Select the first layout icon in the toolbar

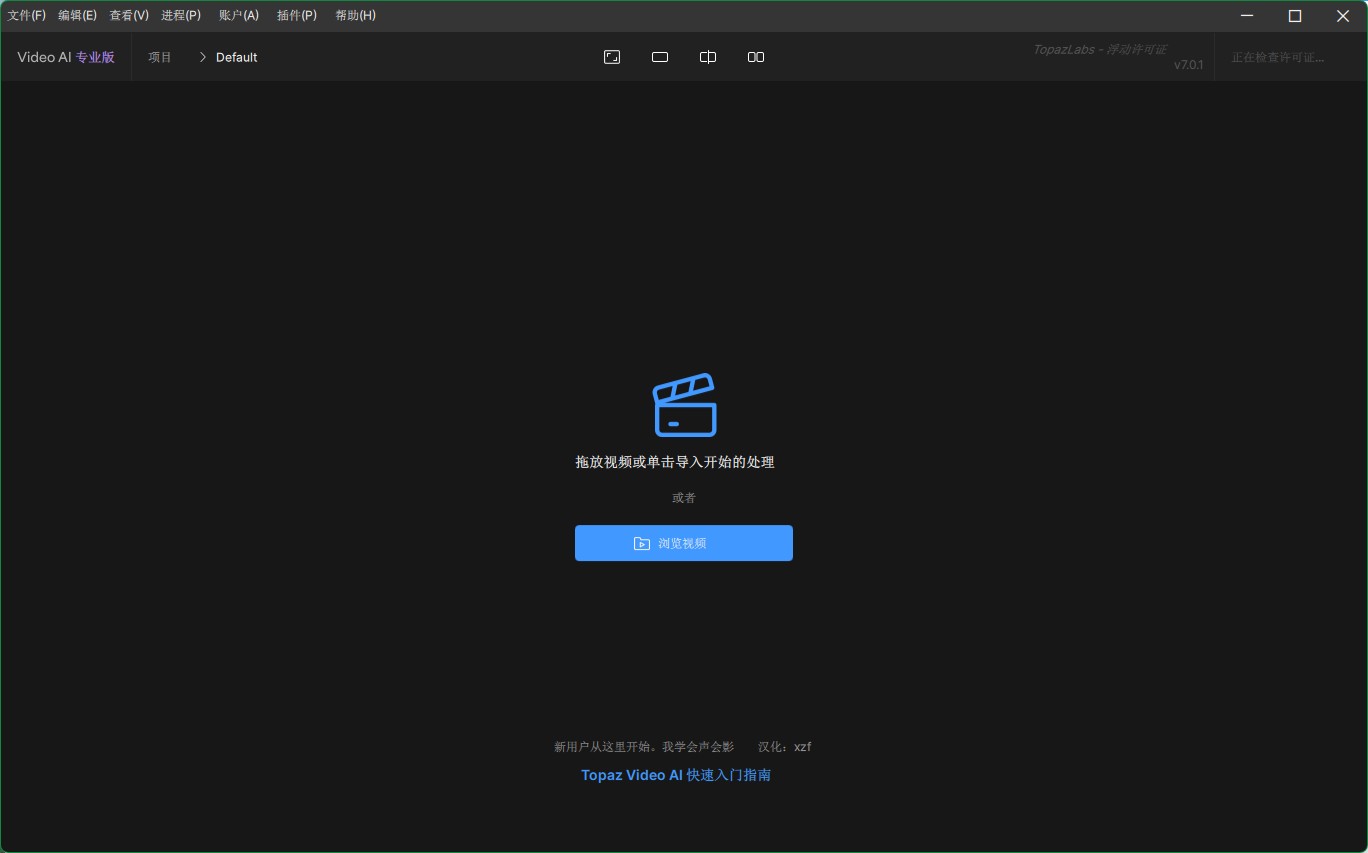(612, 57)
